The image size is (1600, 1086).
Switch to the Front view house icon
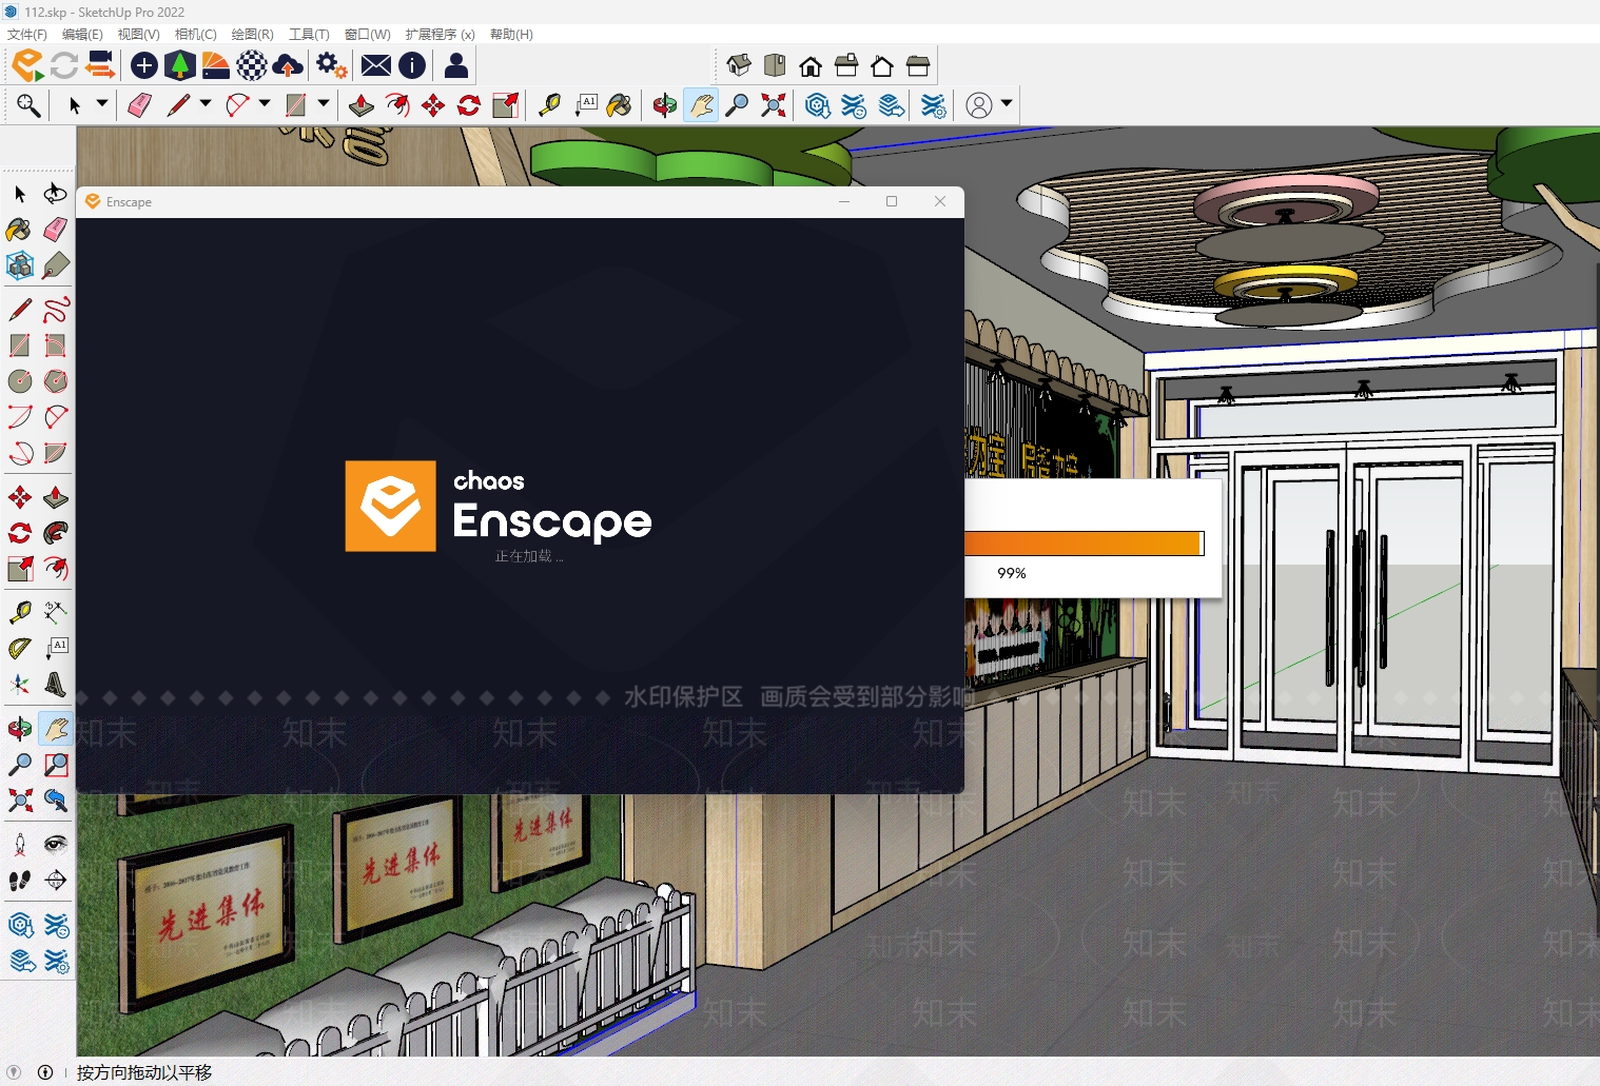click(811, 66)
